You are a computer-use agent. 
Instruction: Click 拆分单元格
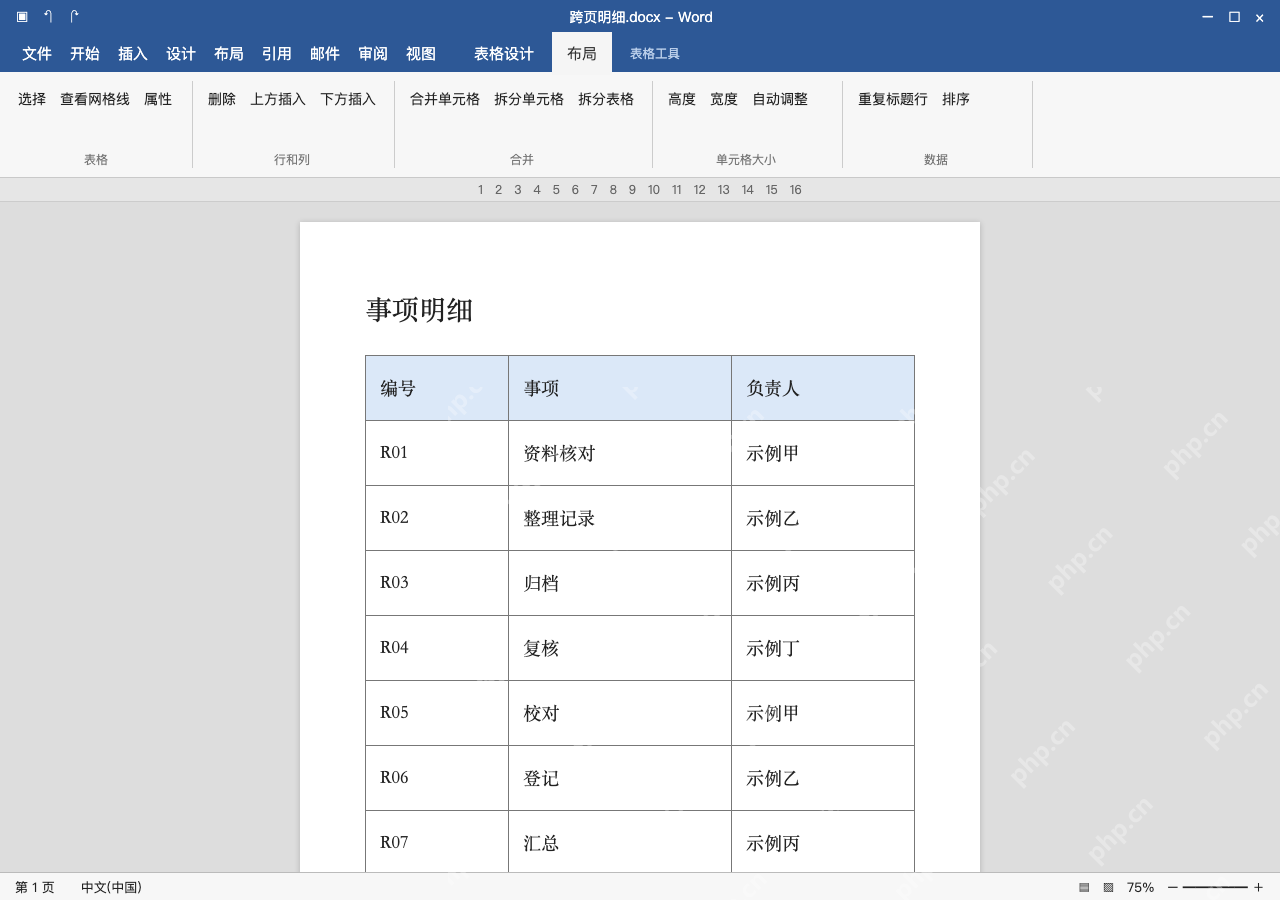tap(529, 99)
